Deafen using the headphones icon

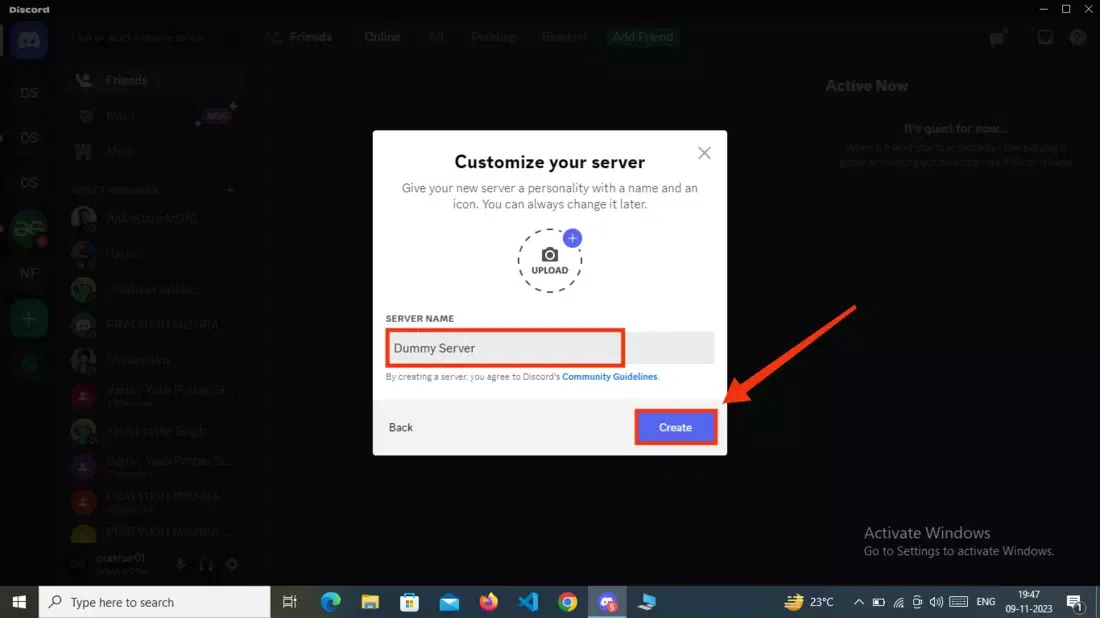tap(206, 564)
